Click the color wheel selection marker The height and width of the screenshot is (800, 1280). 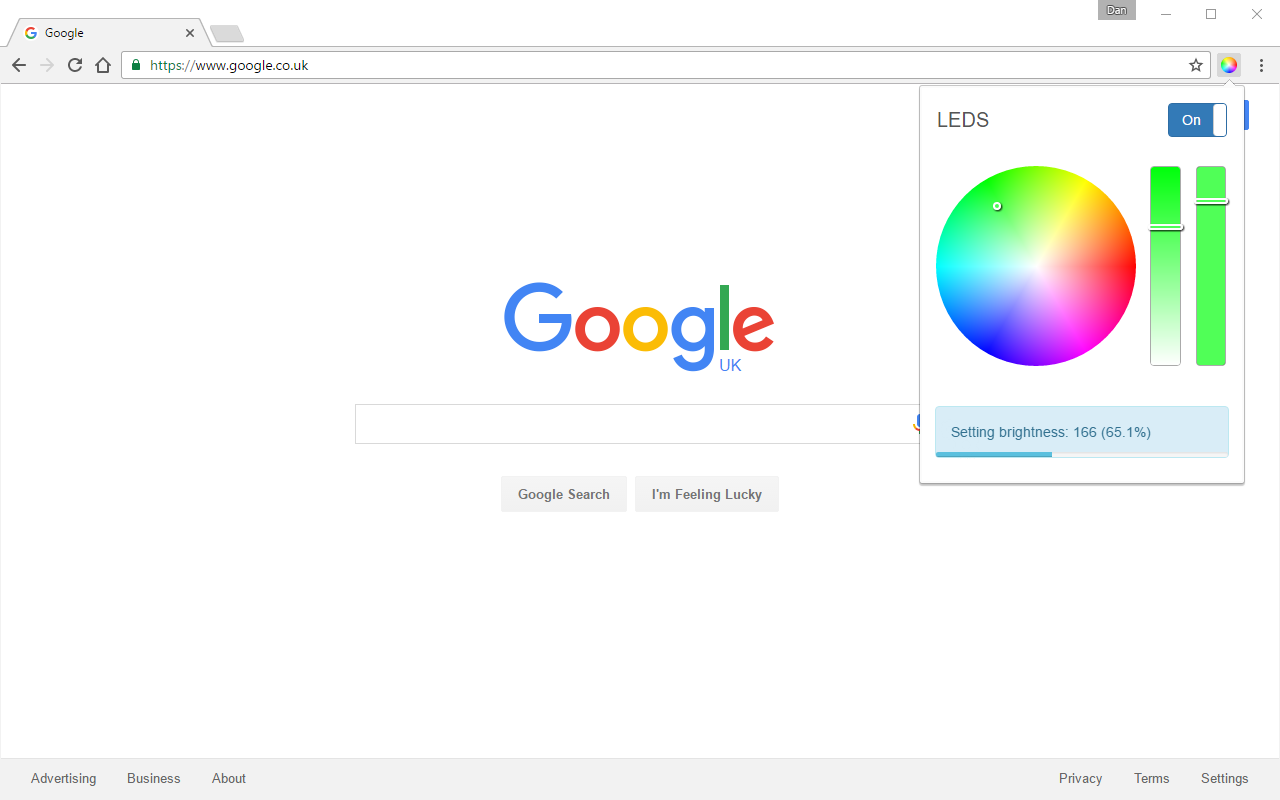[x=997, y=206]
